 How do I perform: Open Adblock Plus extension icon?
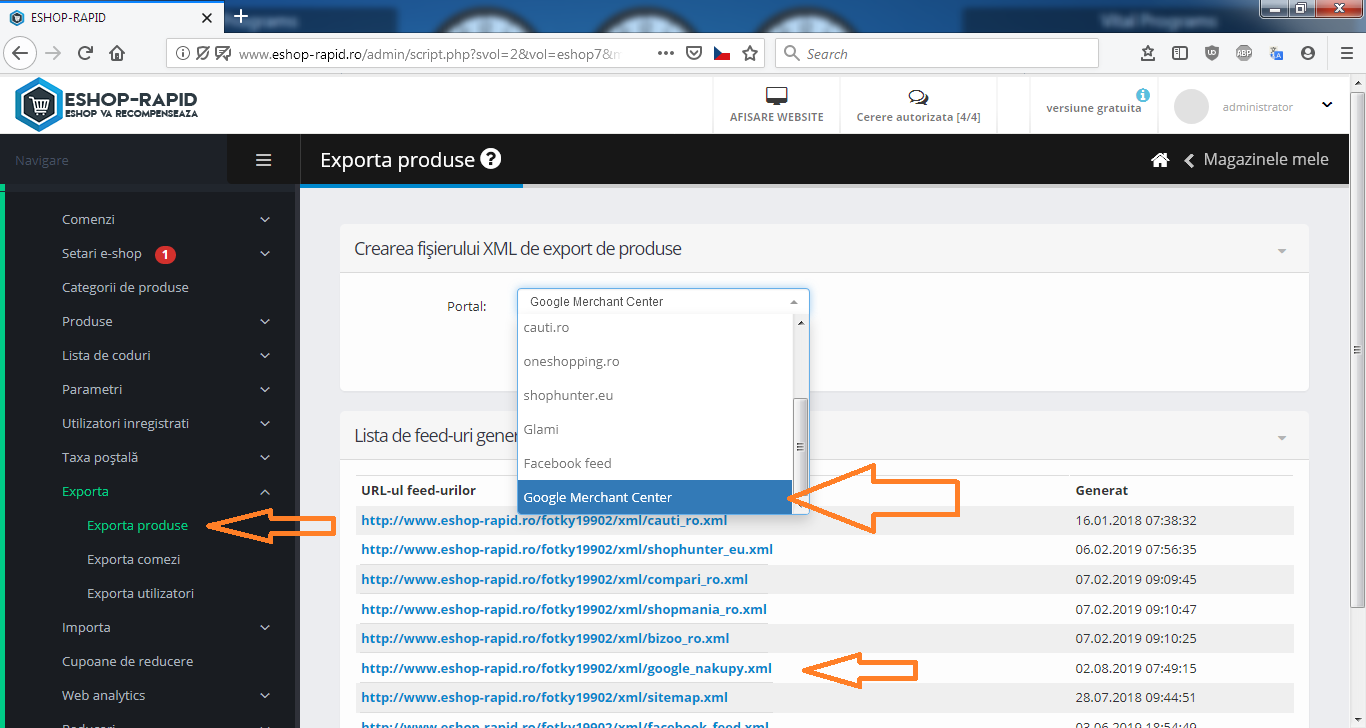tap(1244, 54)
